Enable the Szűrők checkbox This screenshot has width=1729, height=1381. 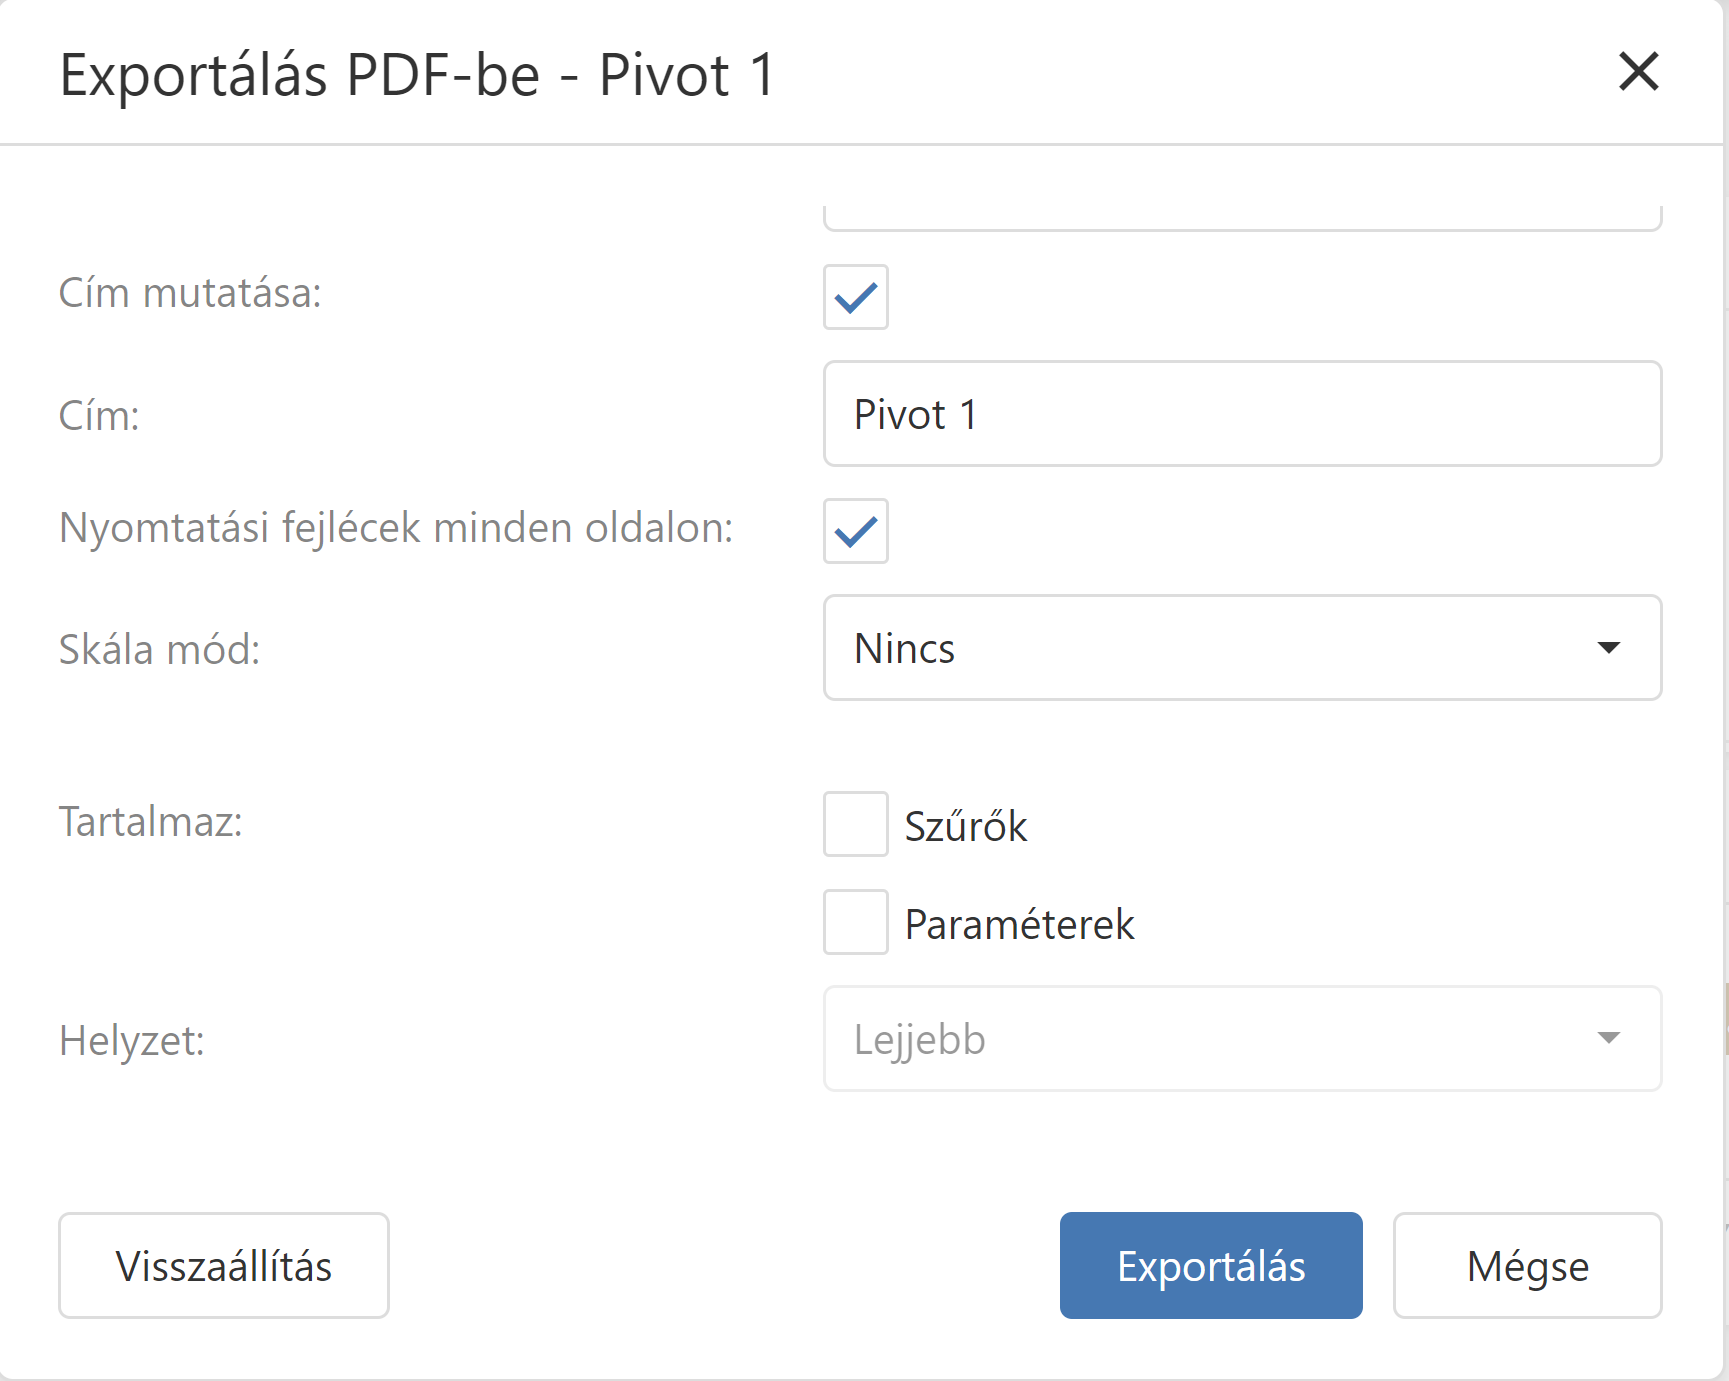855,824
